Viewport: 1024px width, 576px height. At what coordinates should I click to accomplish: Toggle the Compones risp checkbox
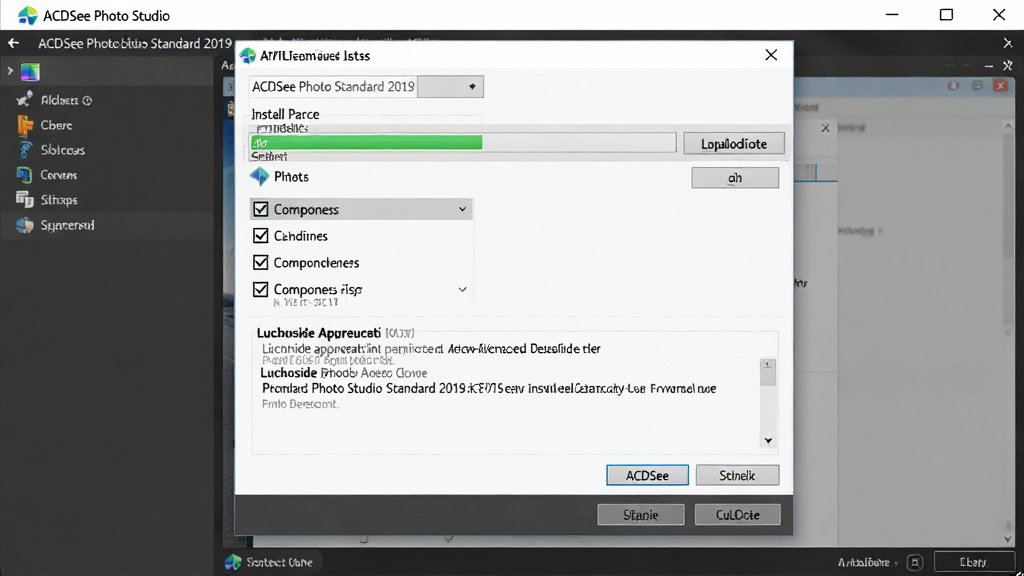point(261,289)
